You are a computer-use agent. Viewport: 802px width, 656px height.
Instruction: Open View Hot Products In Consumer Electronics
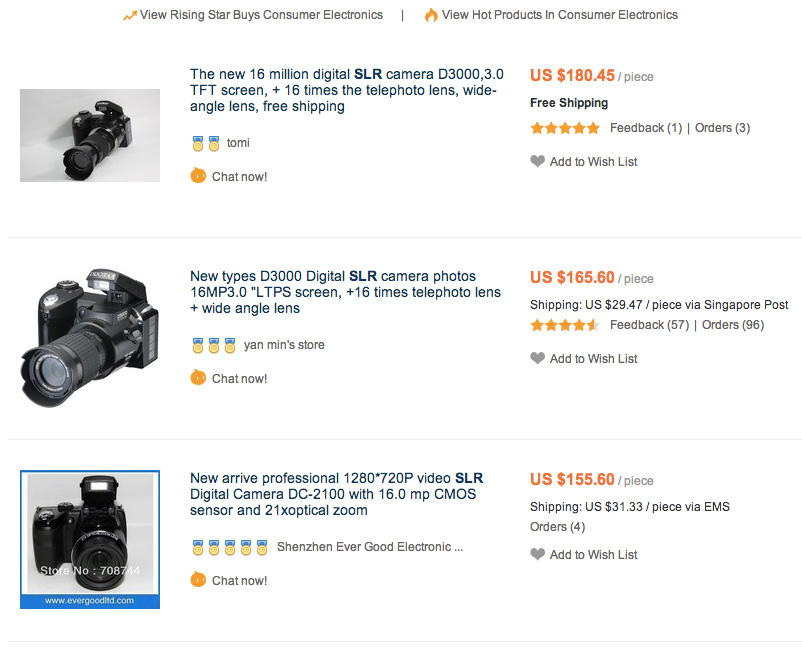click(559, 15)
